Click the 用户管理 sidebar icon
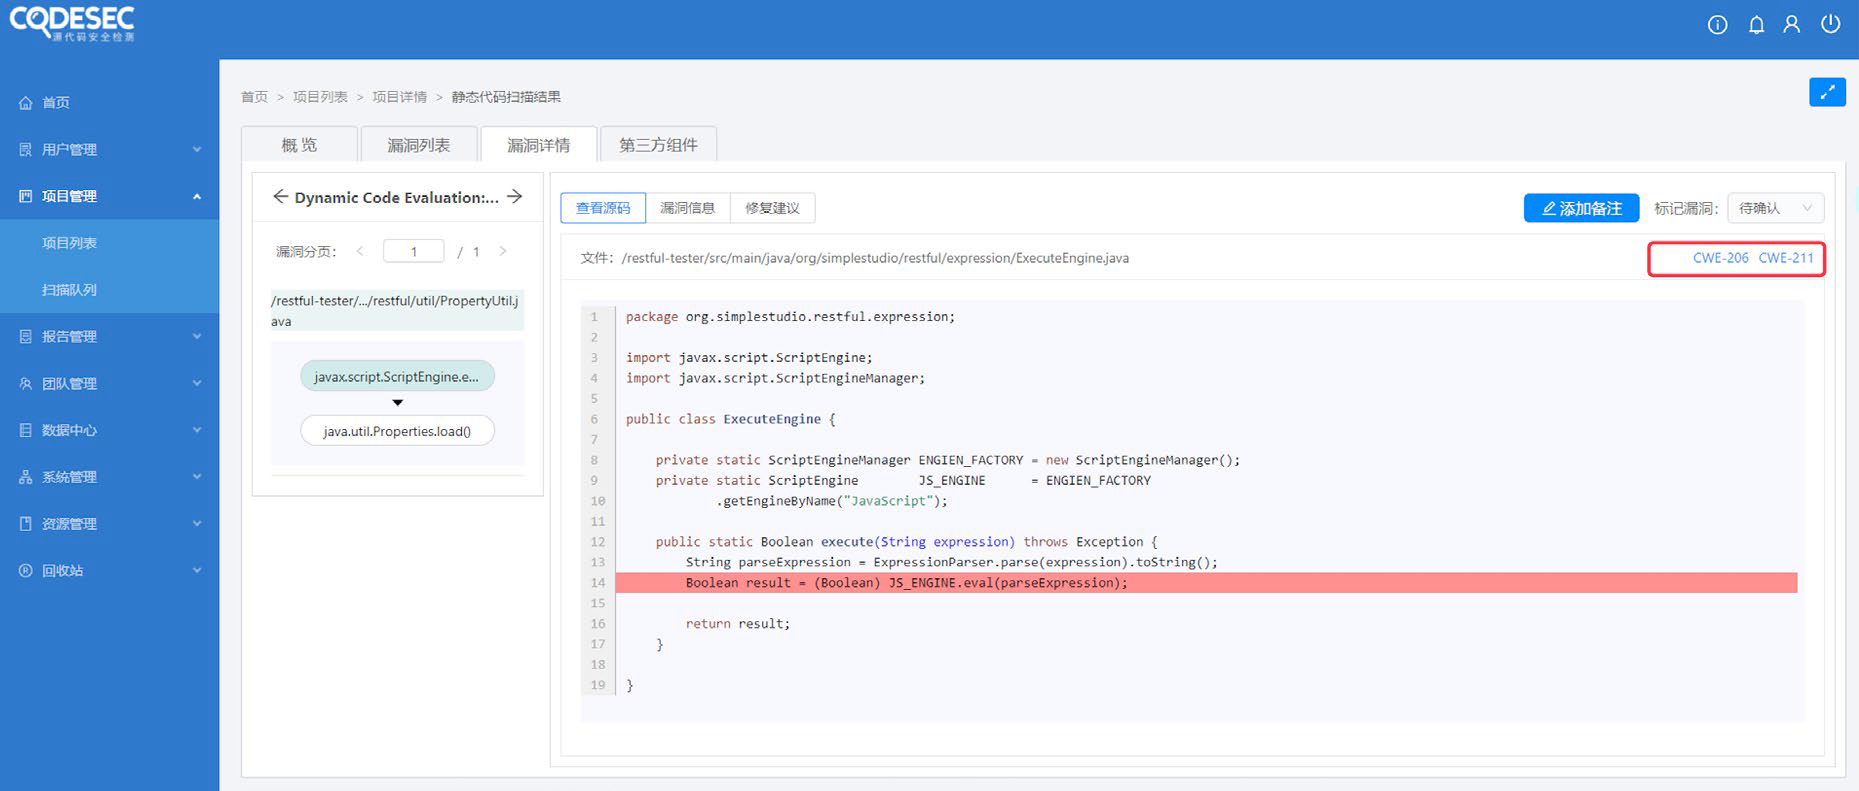The width and height of the screenshot is (1859, 791). click(x=26, y=149)
